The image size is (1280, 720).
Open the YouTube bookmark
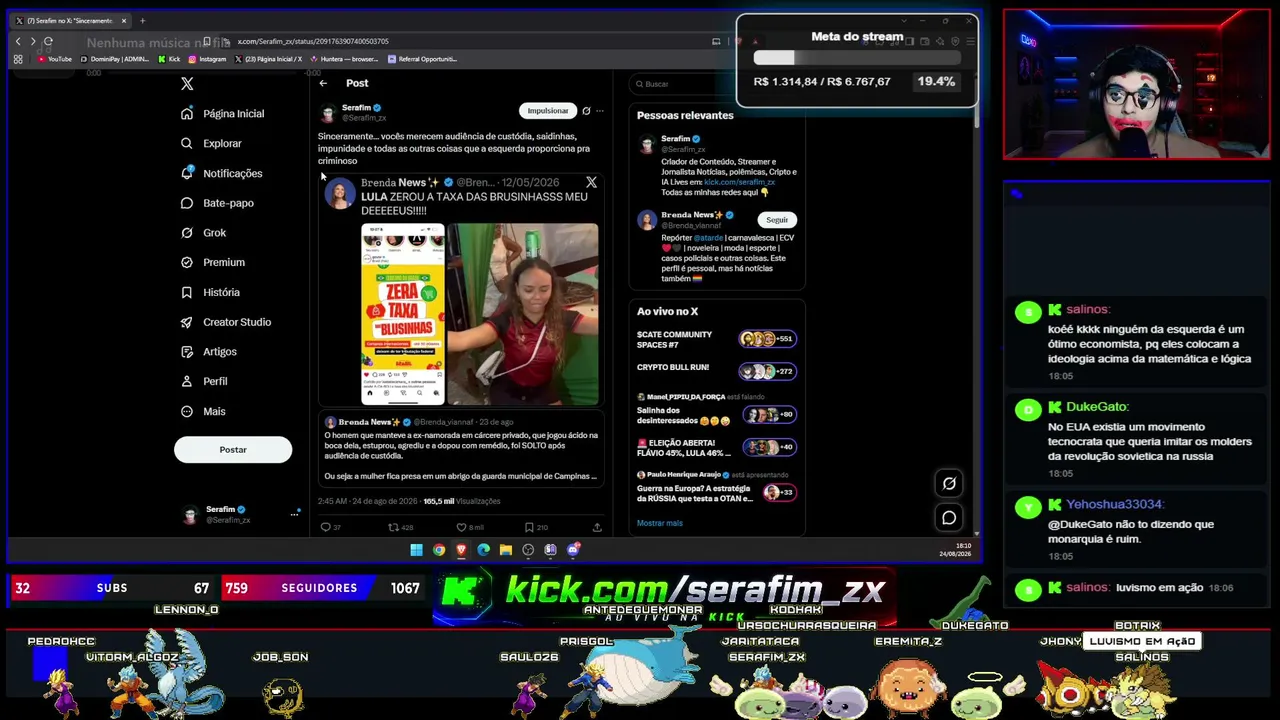tap(55, 59)
